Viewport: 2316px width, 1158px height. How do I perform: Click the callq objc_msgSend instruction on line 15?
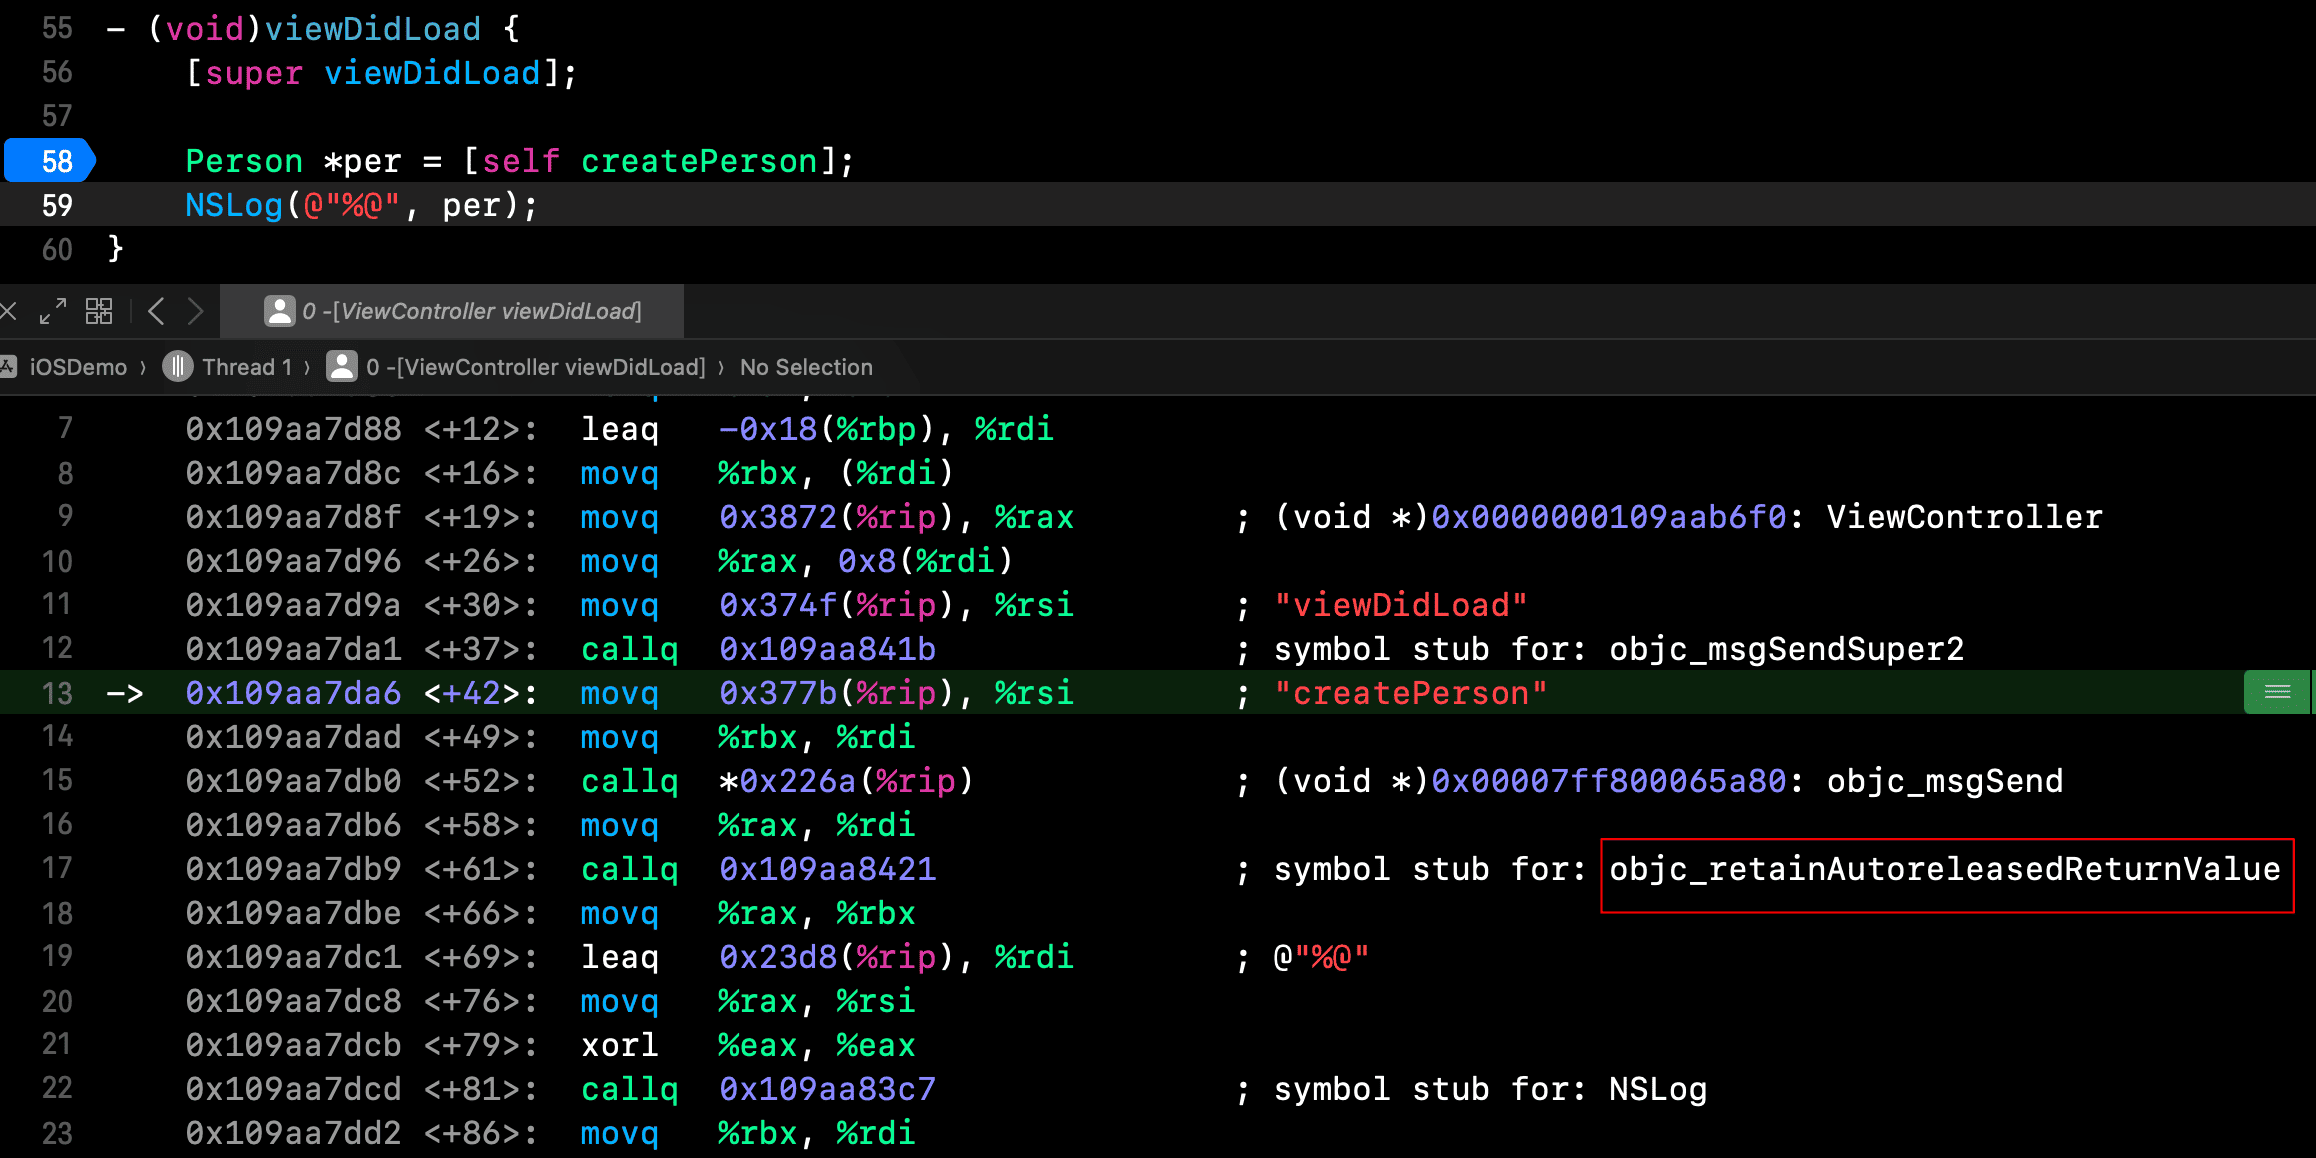tap(629, 781)
